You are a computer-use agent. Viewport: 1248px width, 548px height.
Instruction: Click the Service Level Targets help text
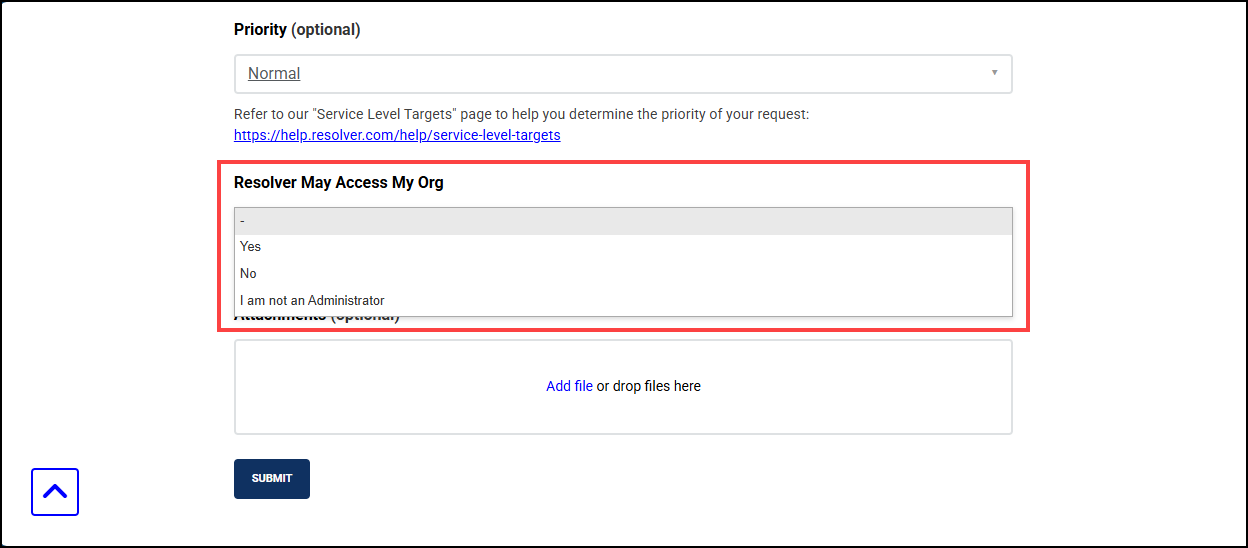point(521,114)
